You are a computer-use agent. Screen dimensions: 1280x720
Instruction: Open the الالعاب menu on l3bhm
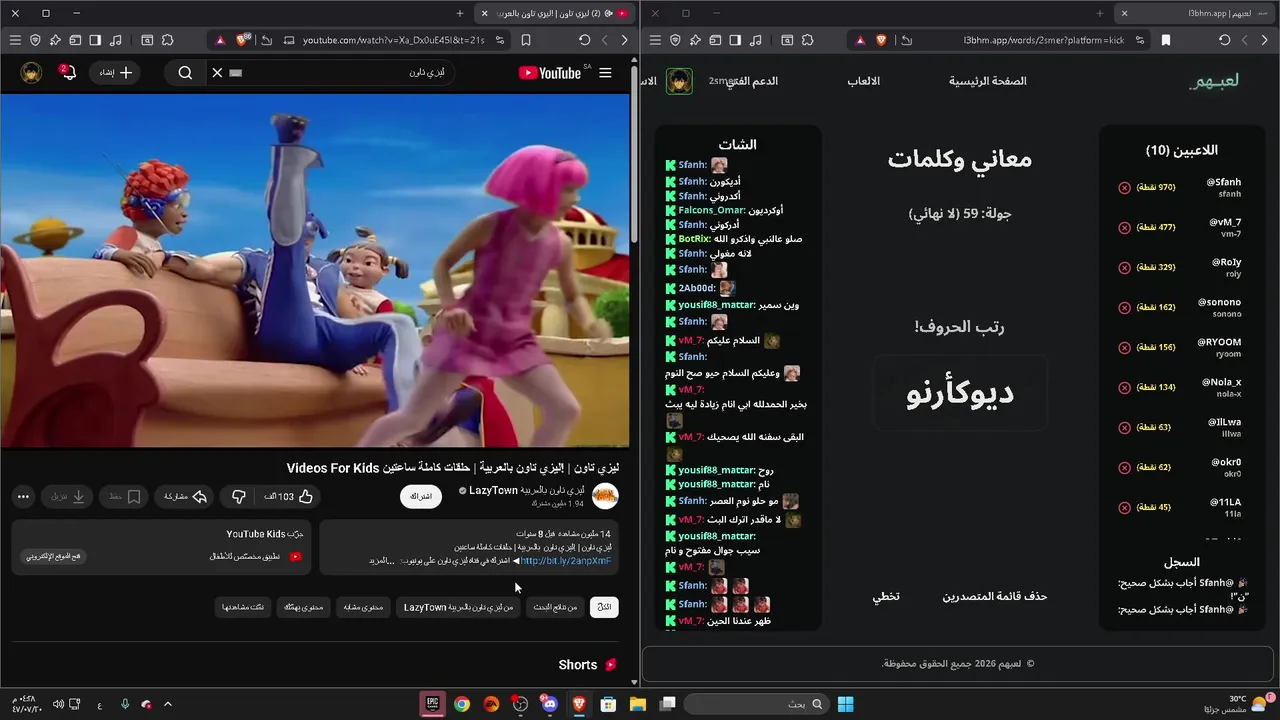864,81
